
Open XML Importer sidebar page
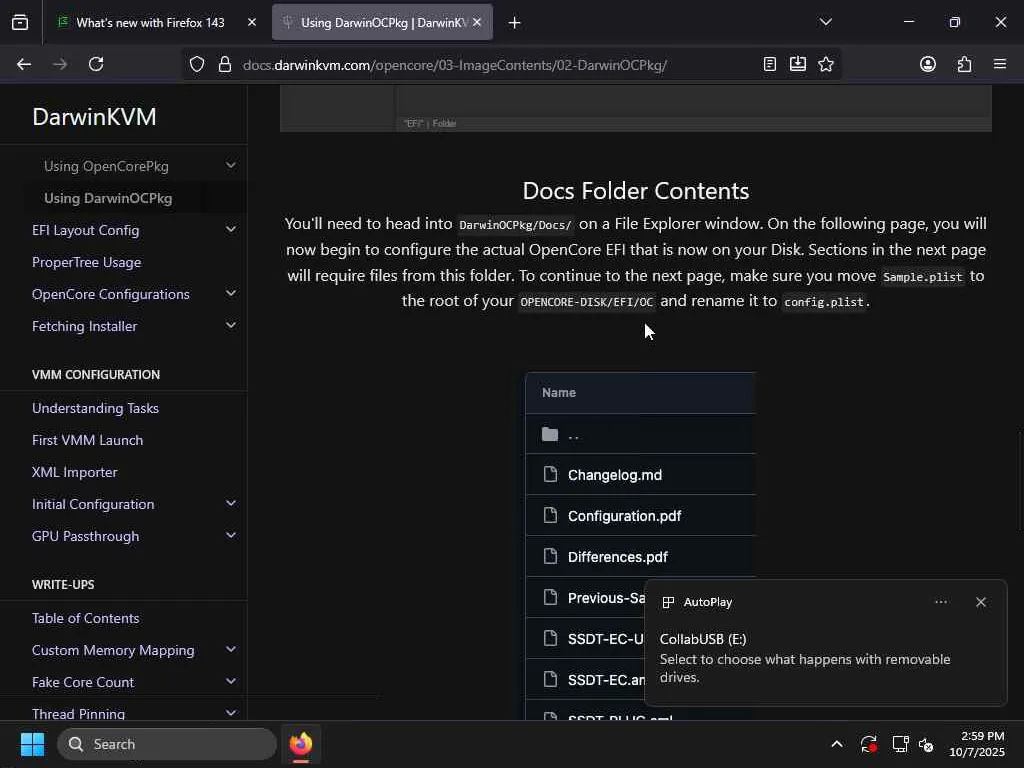pos(74,473)
